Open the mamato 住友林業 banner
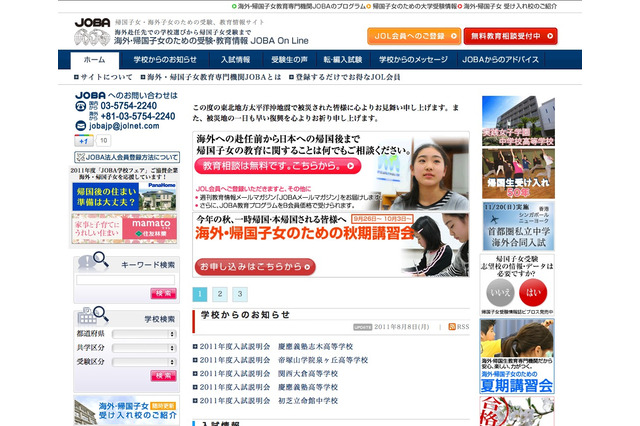640x426 pixels. [124, 229]
